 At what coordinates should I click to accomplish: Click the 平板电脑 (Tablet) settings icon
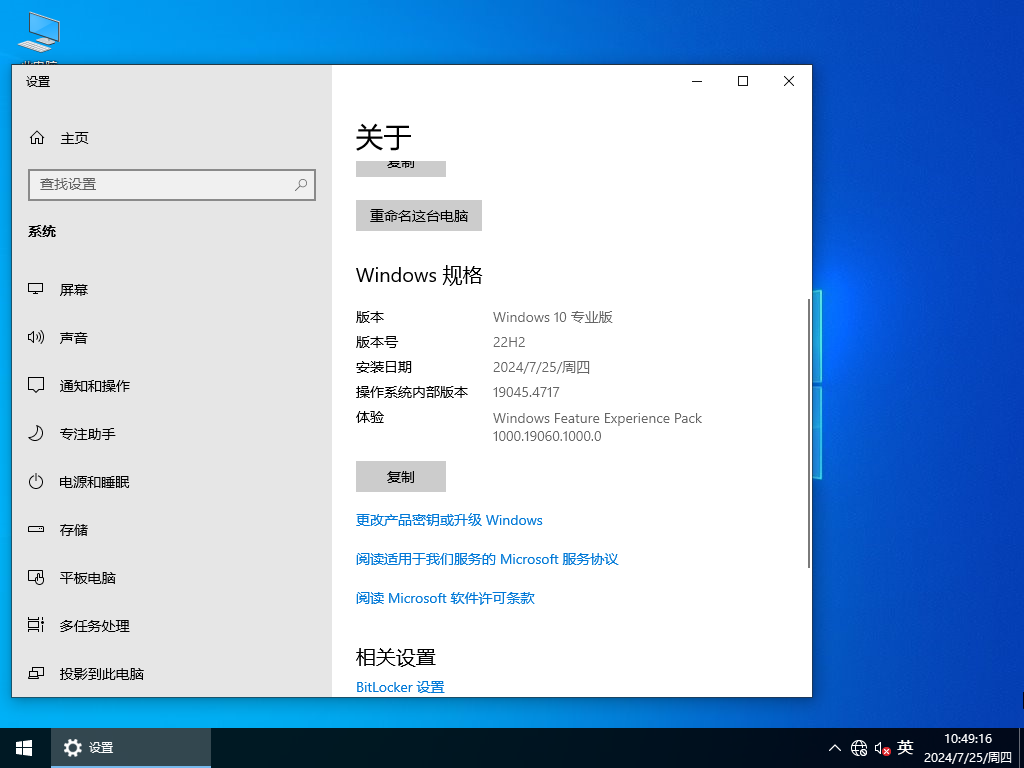point(37,577)
